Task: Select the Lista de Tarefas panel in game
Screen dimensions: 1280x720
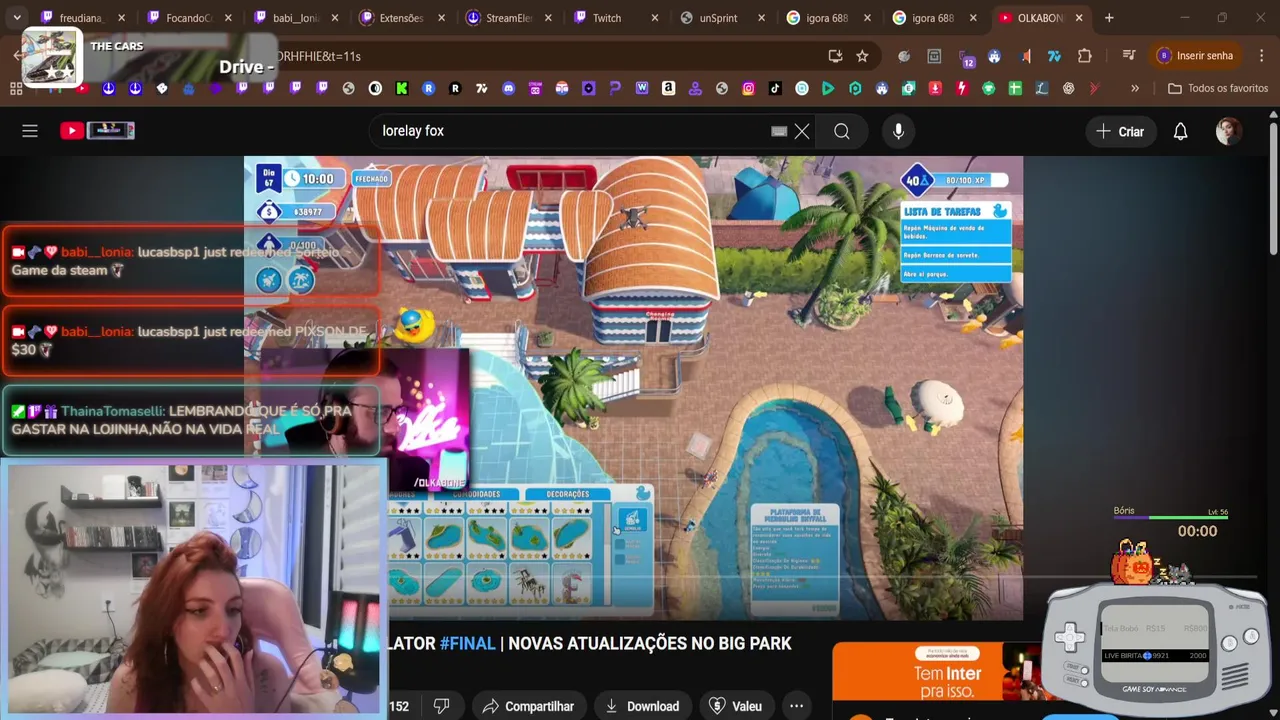Action: (x=956, y=242)
